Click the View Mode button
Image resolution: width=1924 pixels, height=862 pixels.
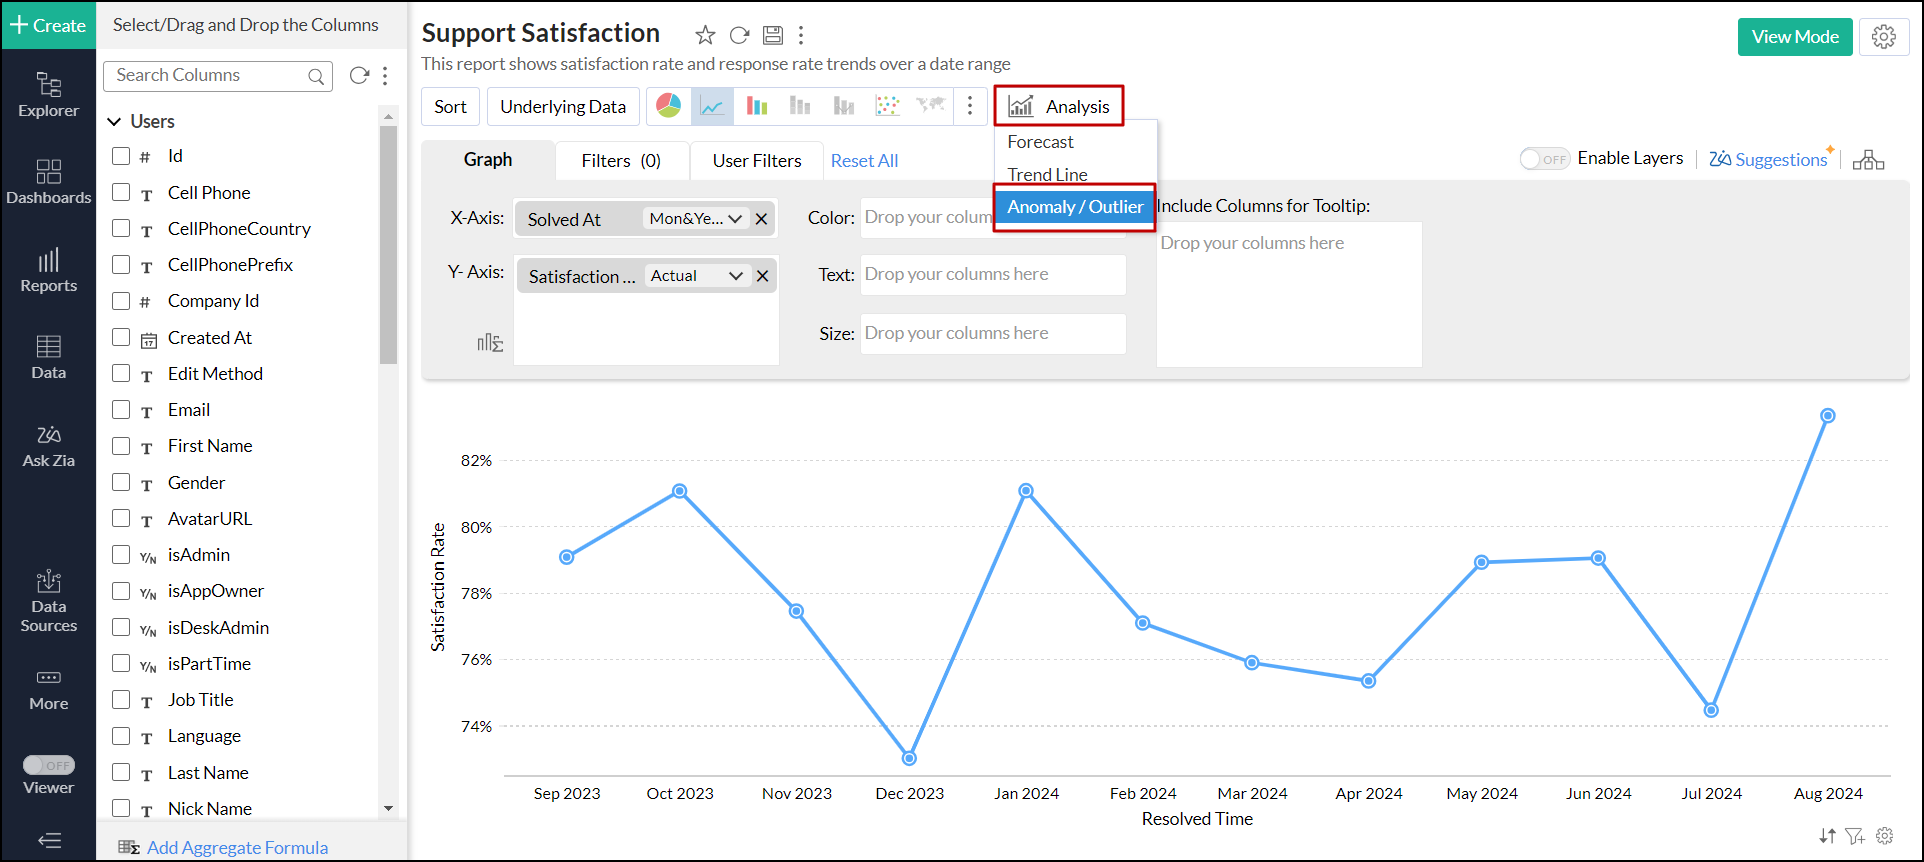tap(1794, 37)
